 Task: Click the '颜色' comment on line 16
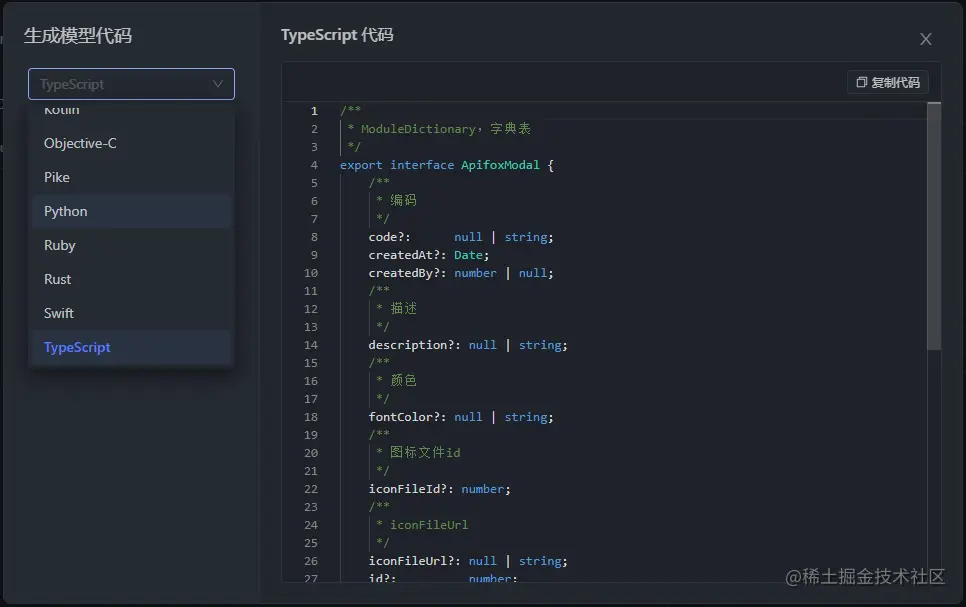point(397,381)
